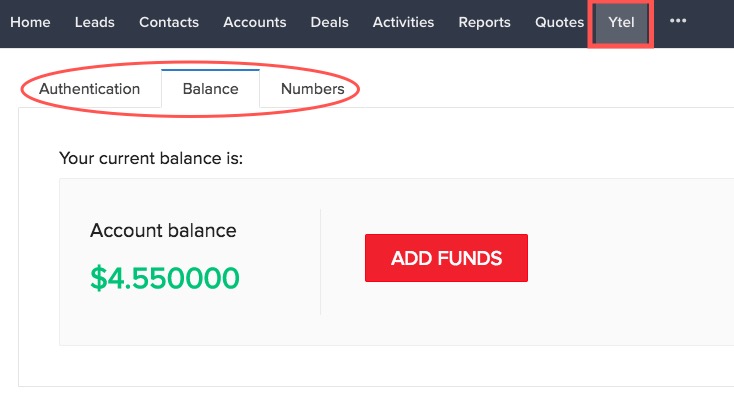Click the Account balance label
The height and width of the screenshot is (399, 734).
[163, 230]
